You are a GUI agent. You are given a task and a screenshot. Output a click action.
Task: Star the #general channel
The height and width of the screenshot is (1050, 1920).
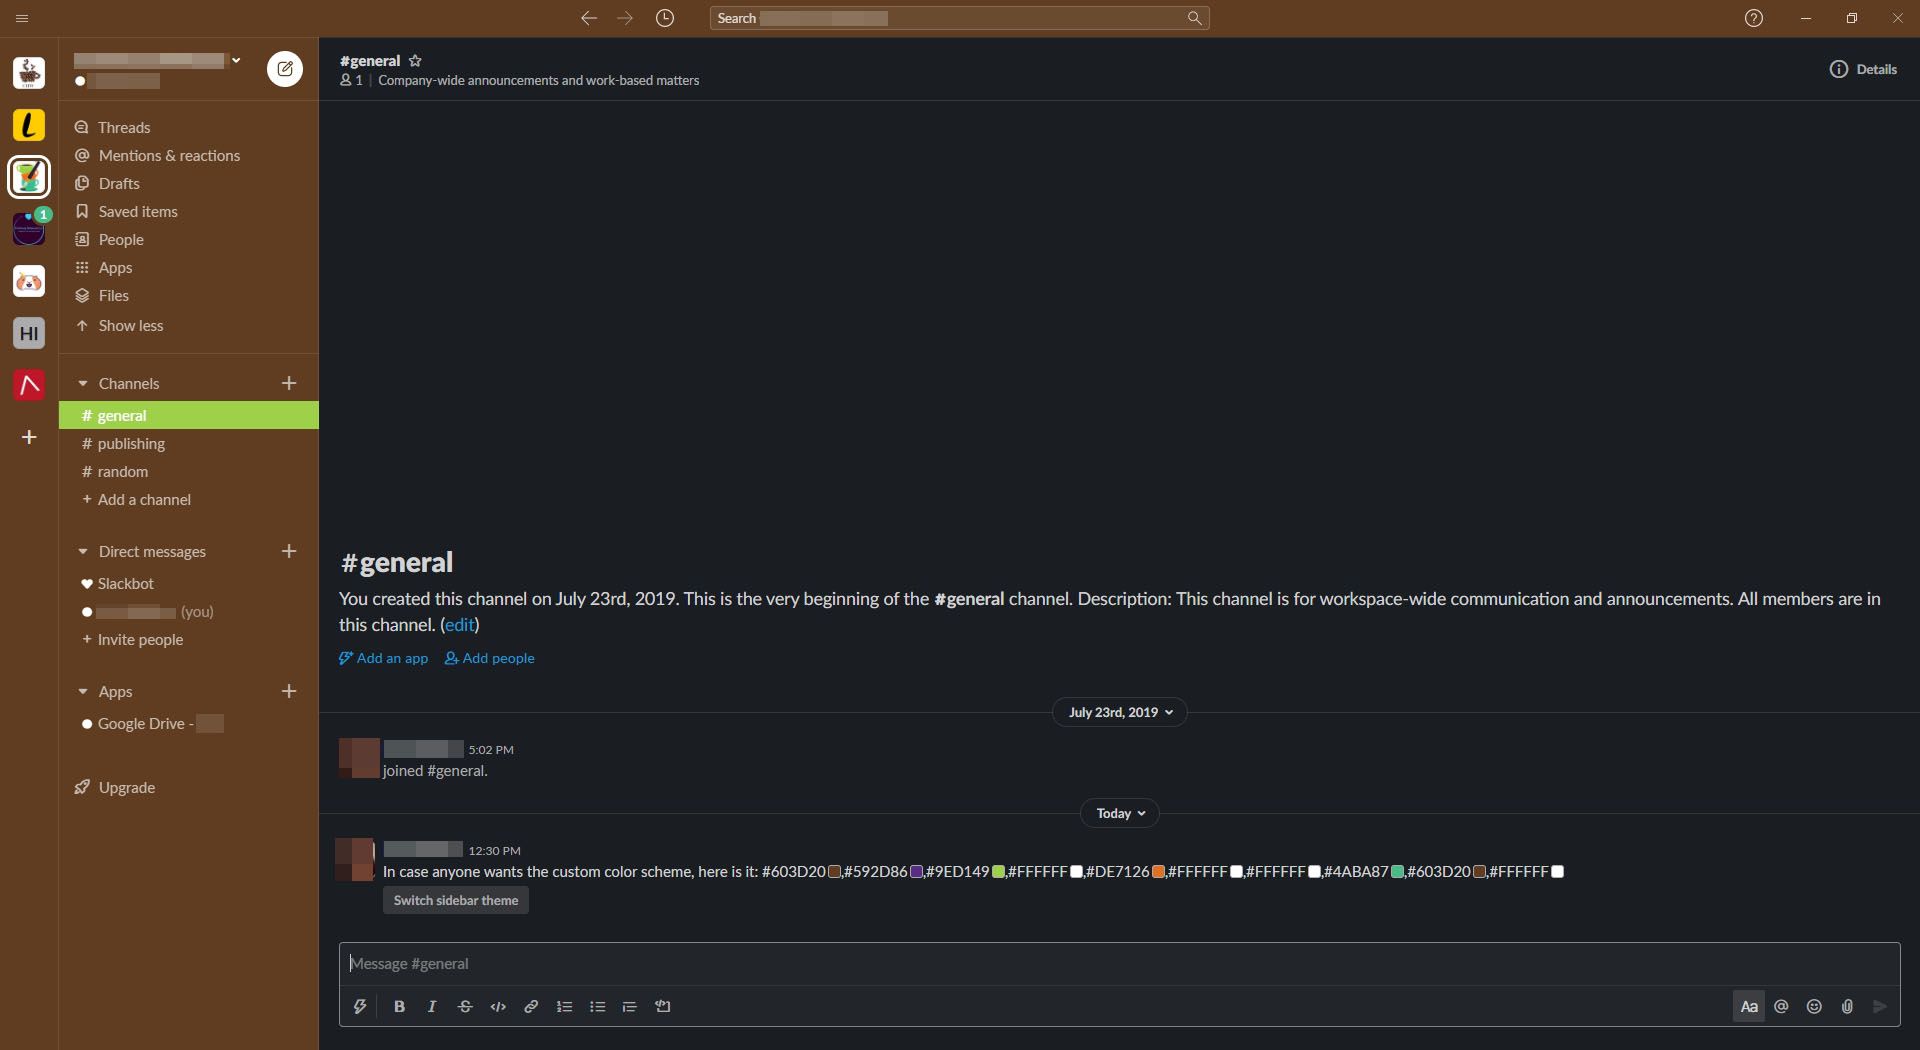(415, 61)
